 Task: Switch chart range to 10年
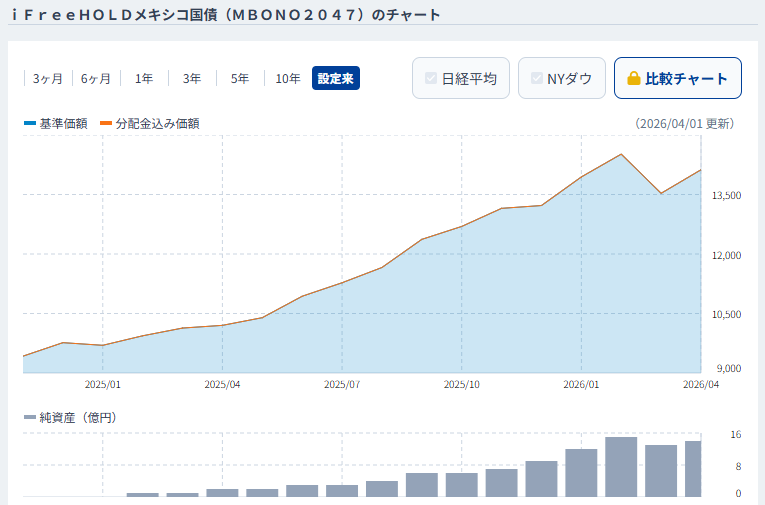point(287,78)
